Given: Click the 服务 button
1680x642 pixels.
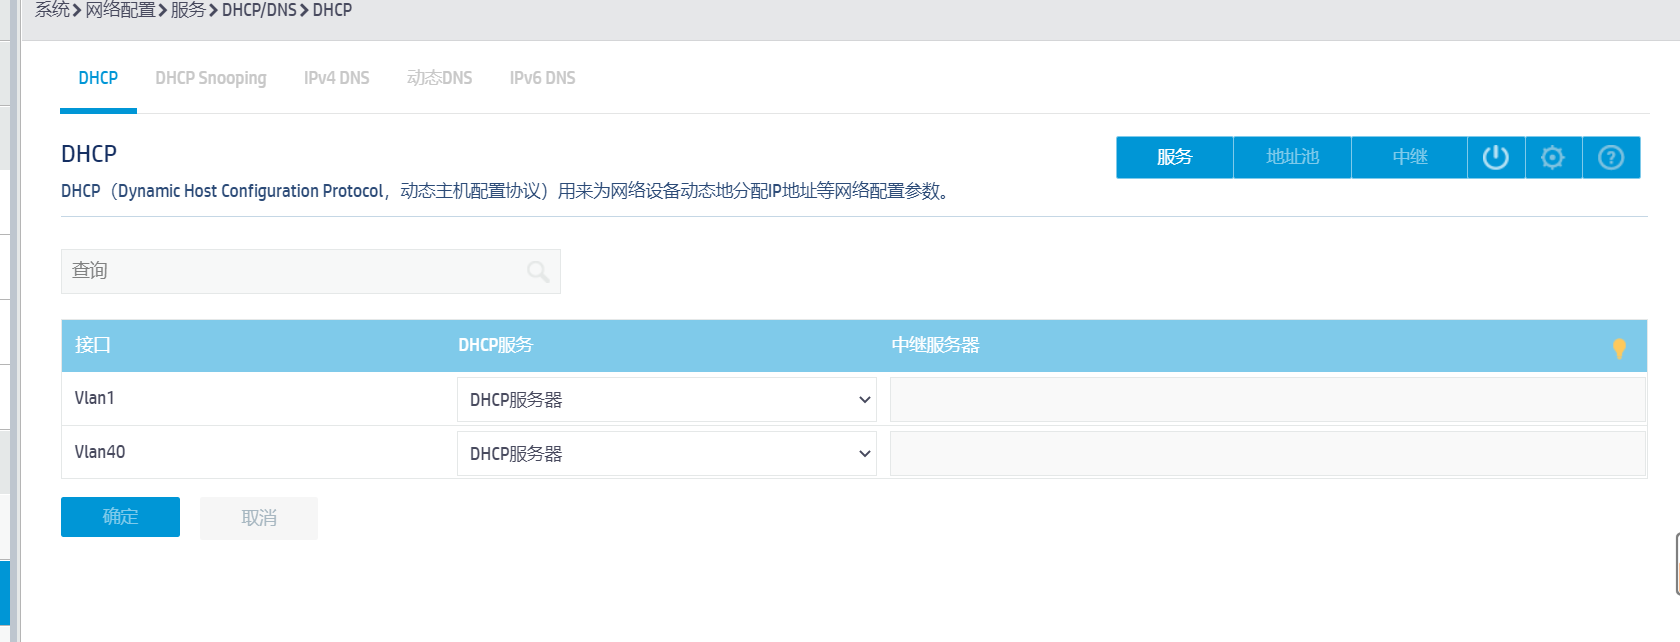Looking at the screenshot, I should pos(1174,158).
